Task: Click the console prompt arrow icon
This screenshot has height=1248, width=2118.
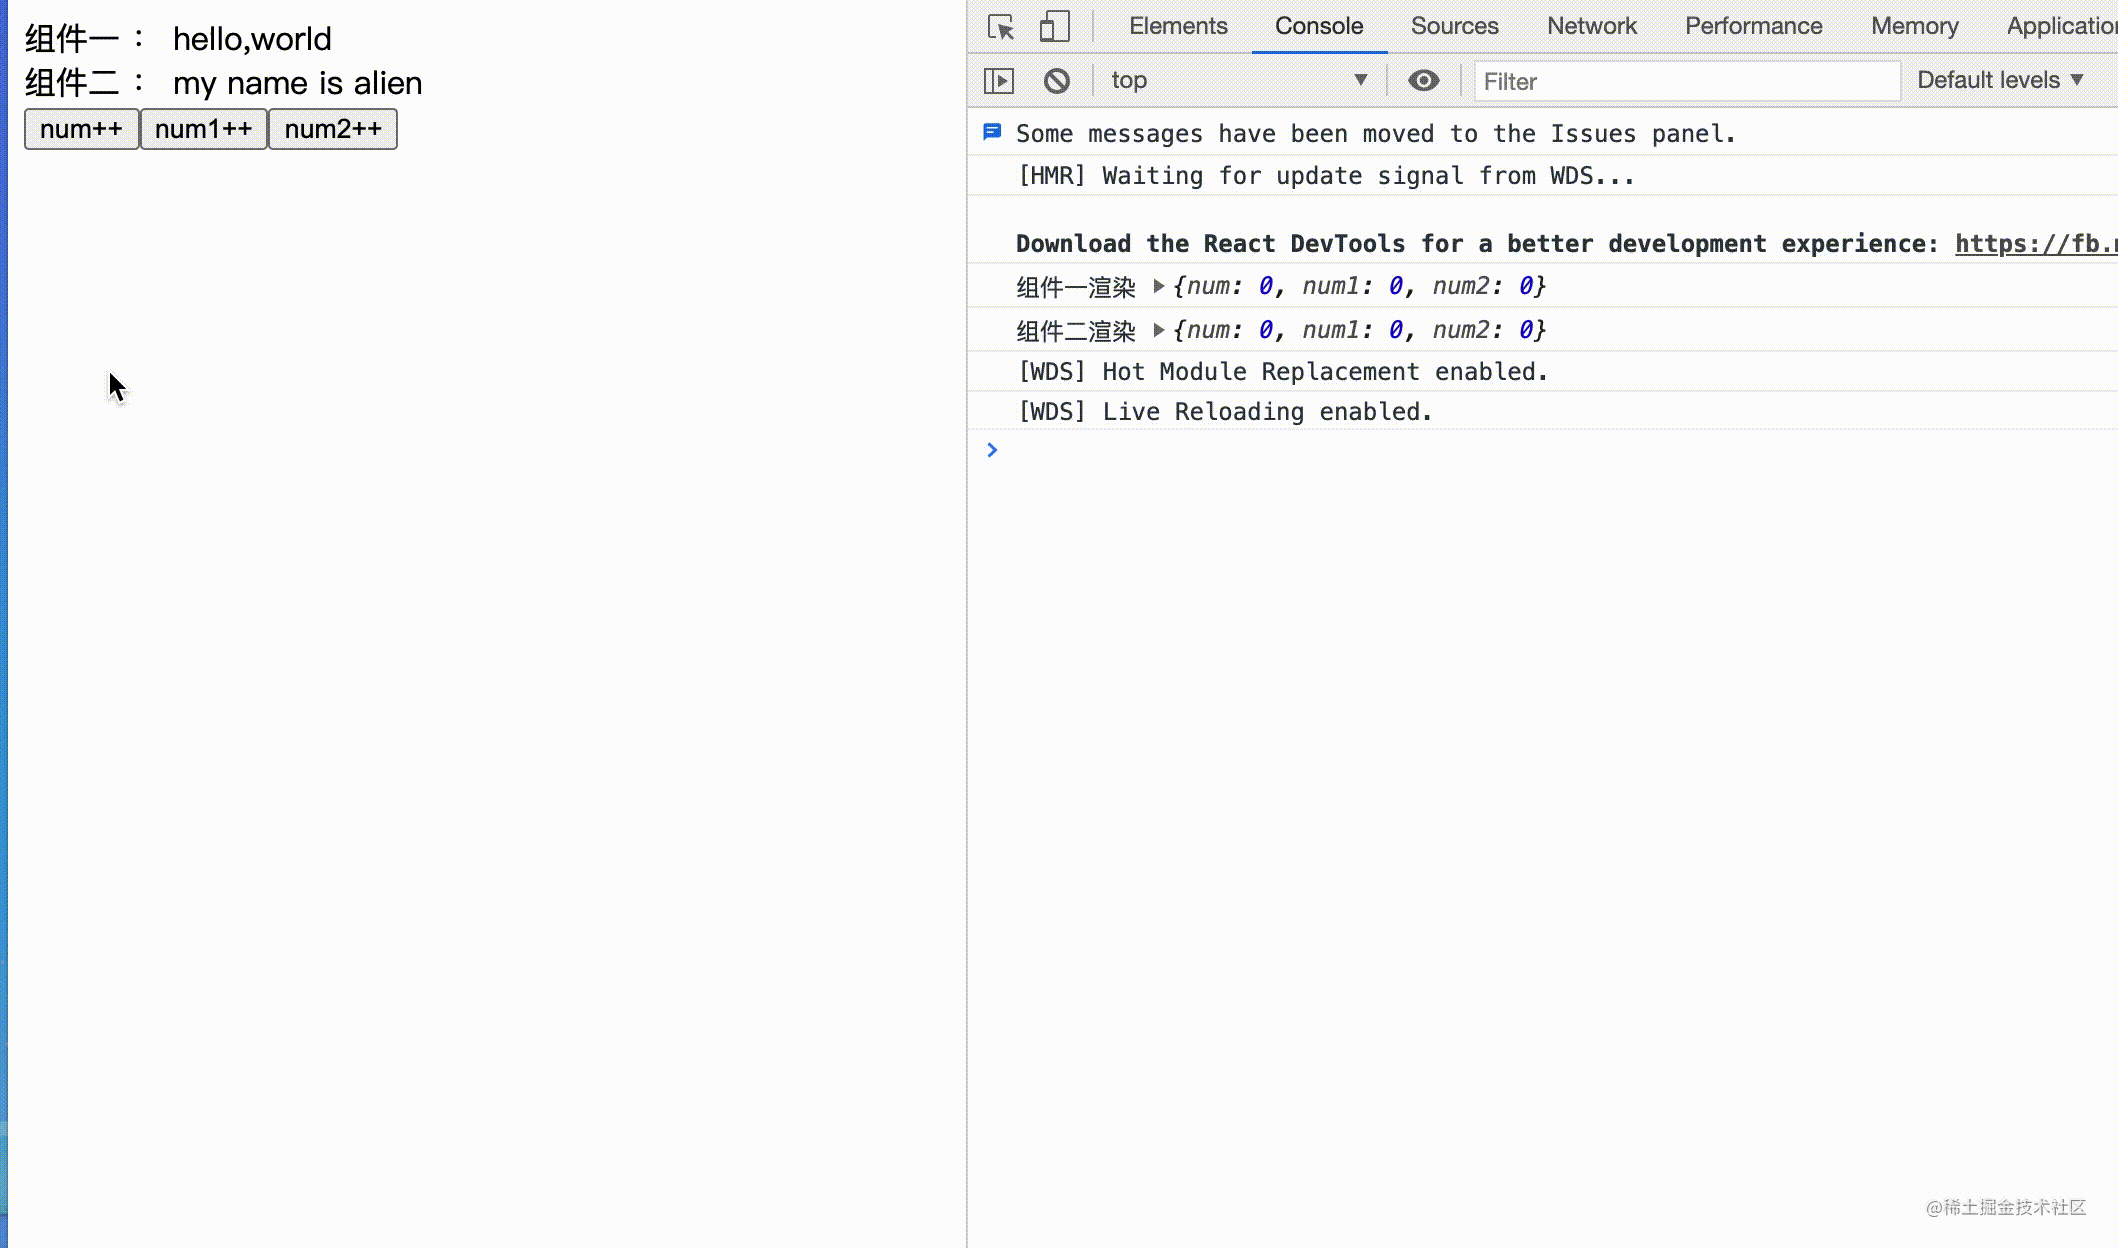Action: pos(992,450)
